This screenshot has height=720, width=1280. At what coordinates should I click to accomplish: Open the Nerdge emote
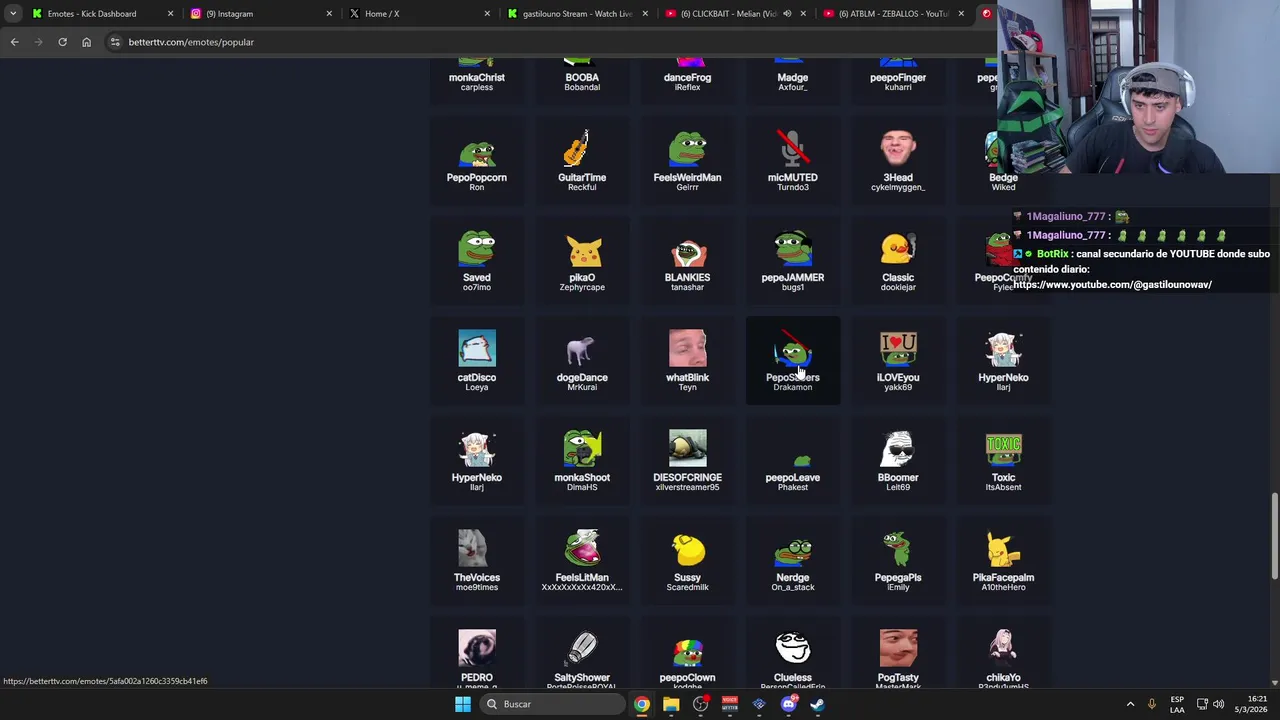coord(793,560)
